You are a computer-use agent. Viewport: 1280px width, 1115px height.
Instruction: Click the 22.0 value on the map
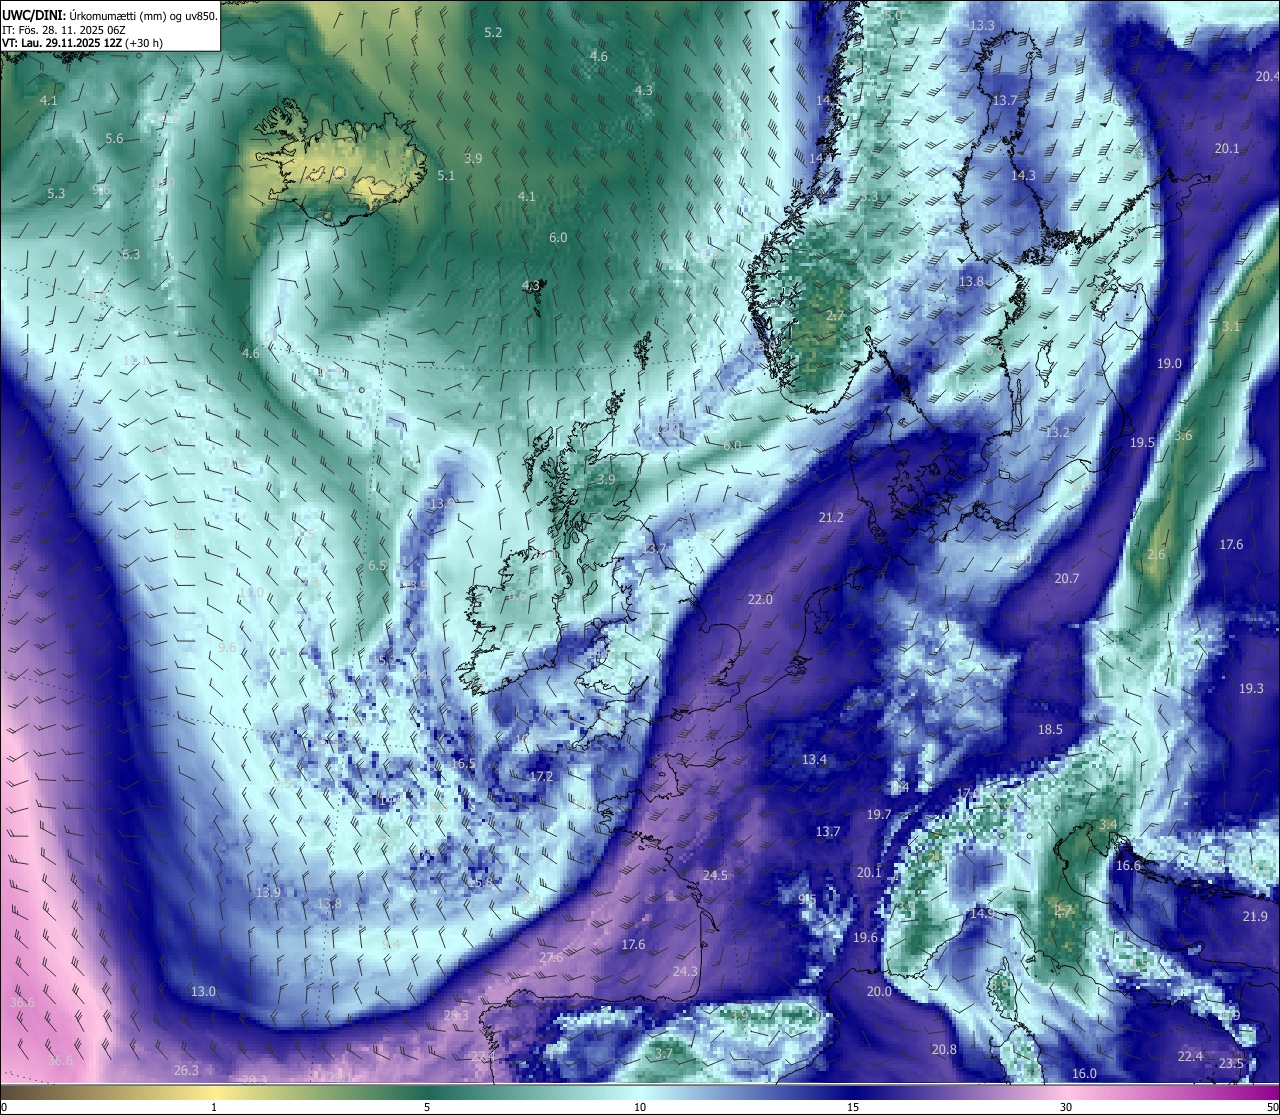click(x=760, y=600)
